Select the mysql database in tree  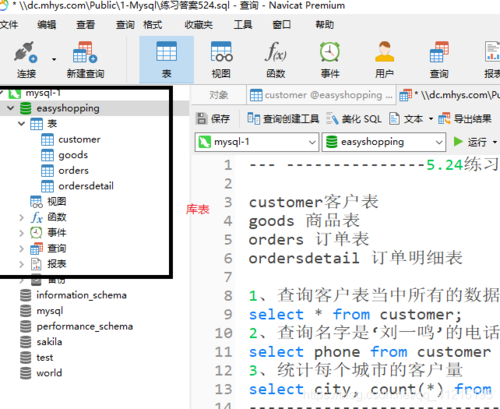50,311
